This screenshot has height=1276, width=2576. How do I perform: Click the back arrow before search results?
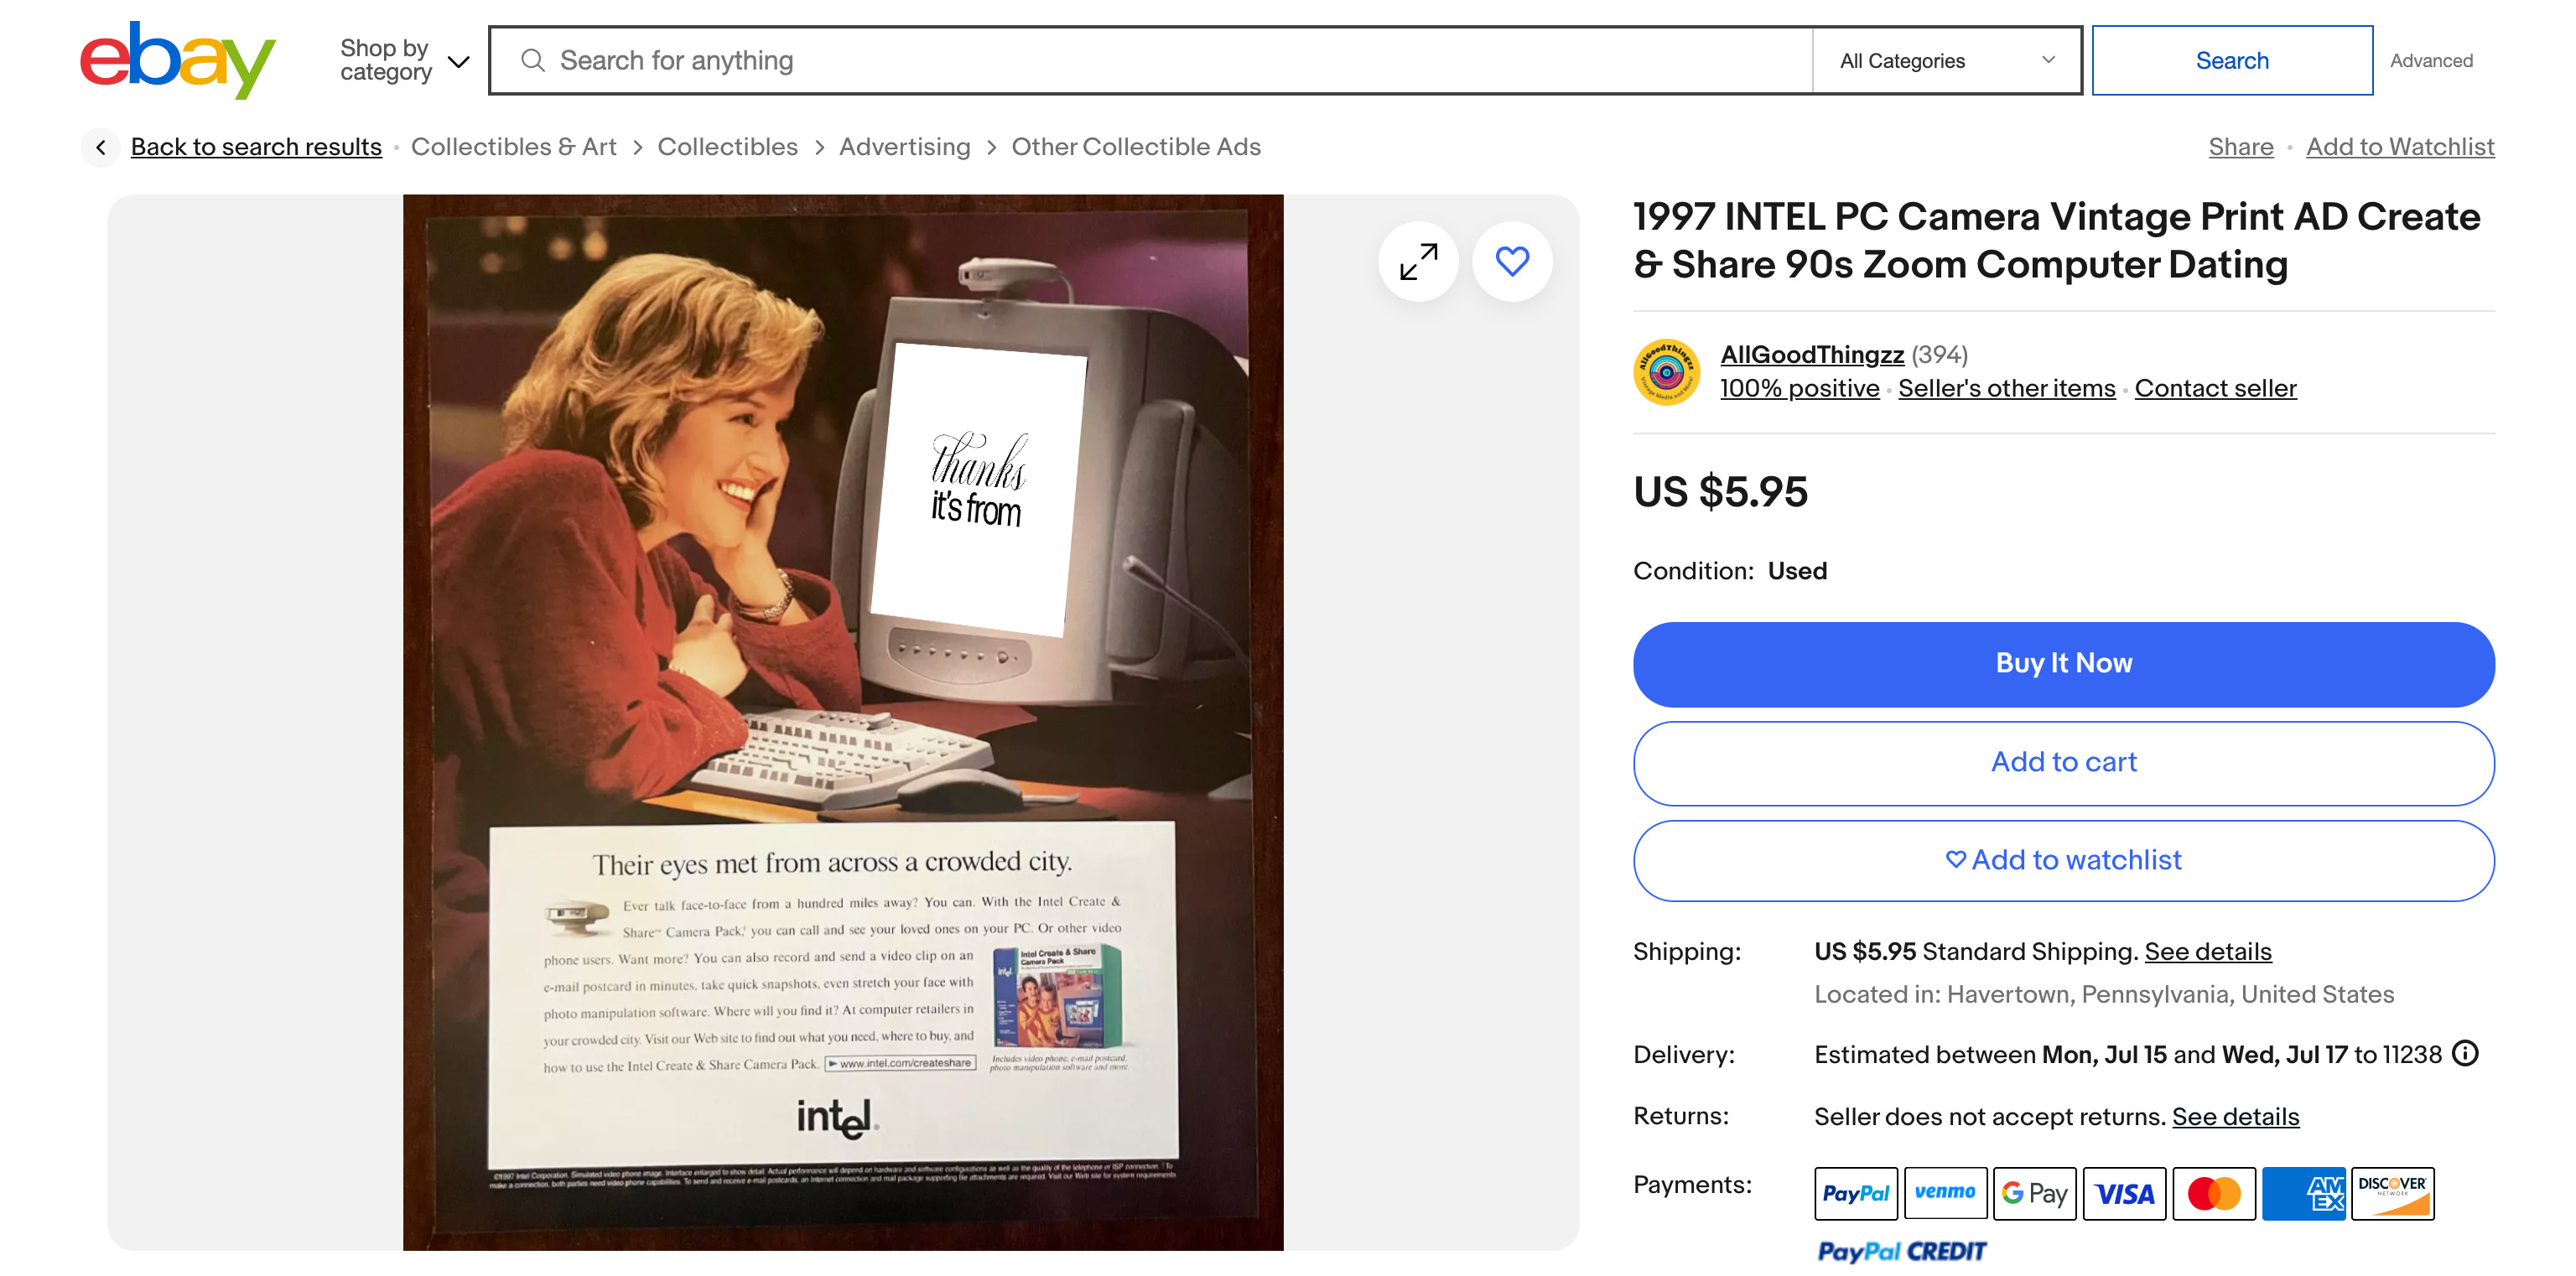coord(101,147)
